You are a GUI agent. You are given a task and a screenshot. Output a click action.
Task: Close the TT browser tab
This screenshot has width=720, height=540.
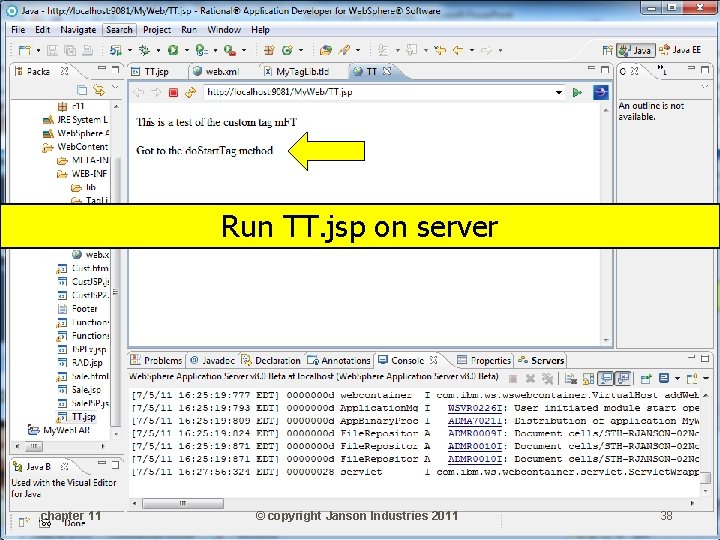(x=387, y=71)
